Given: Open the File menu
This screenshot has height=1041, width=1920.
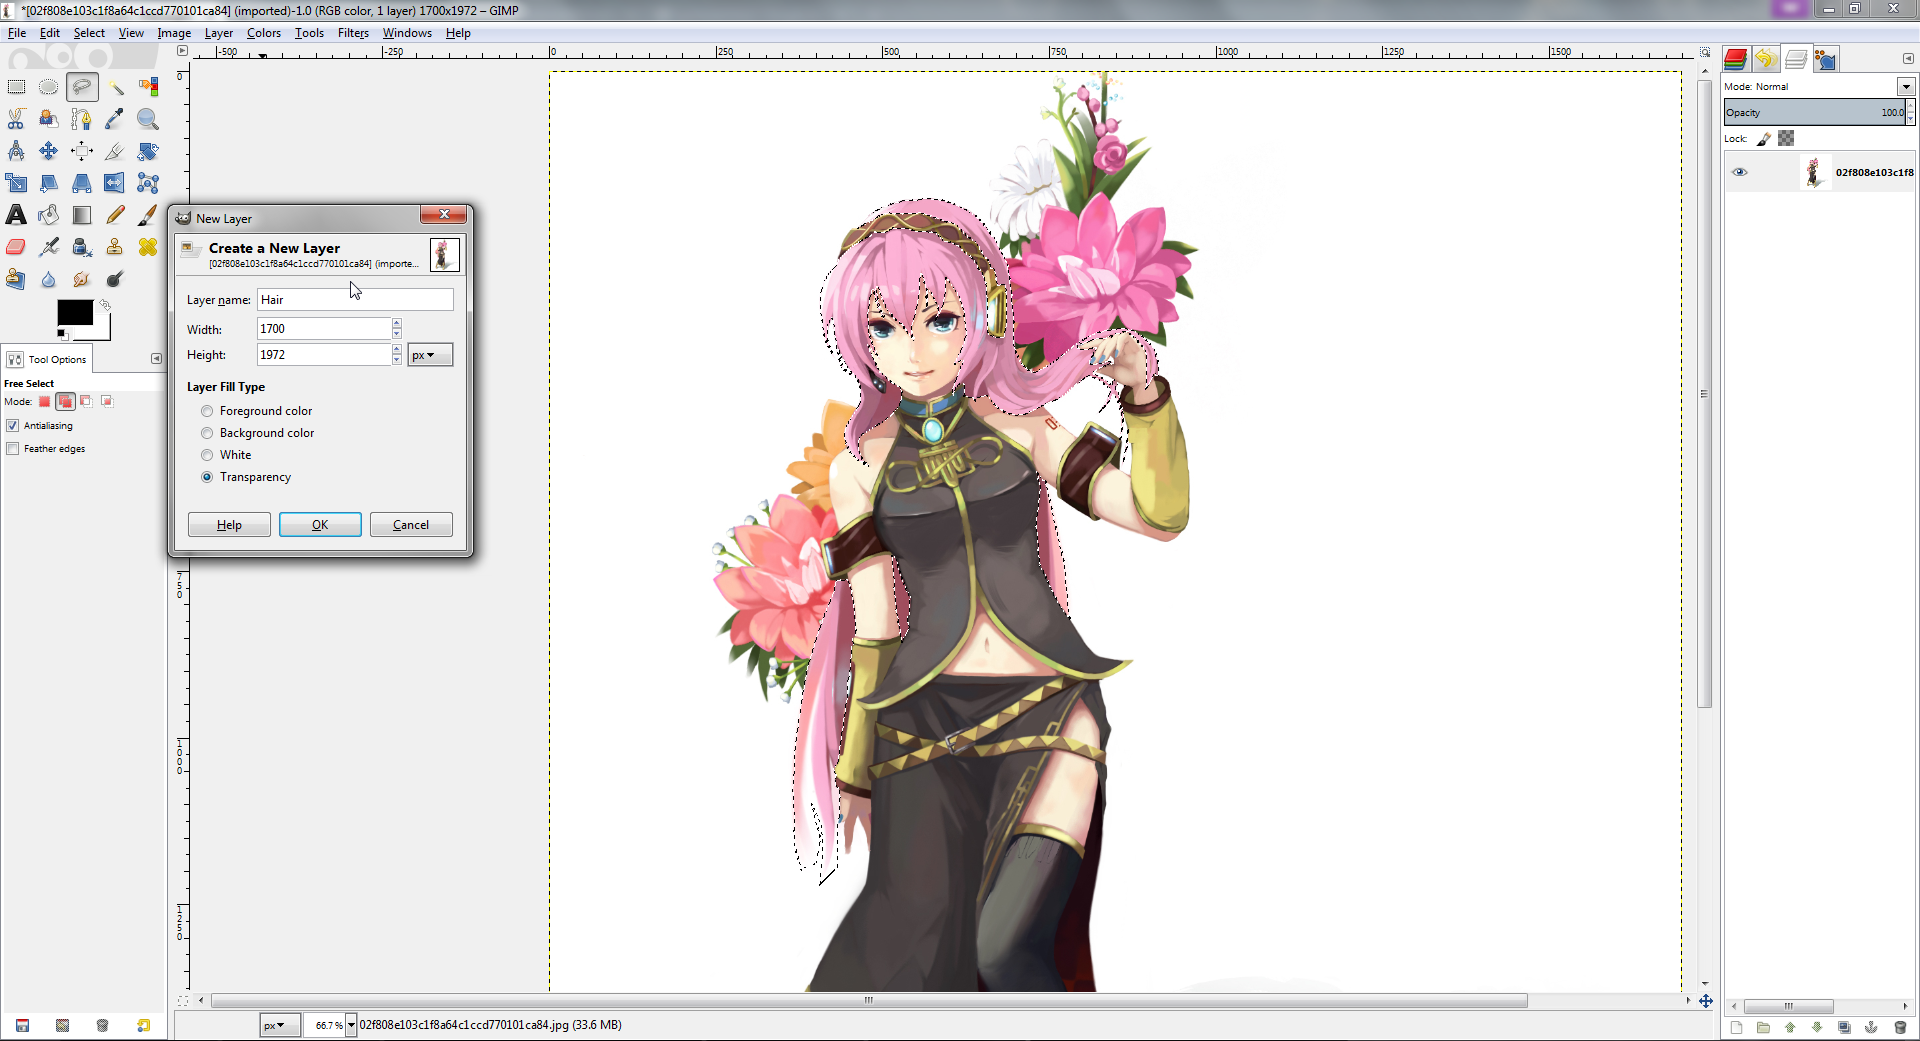Looking at the screenshot, I should pos(17,33).
